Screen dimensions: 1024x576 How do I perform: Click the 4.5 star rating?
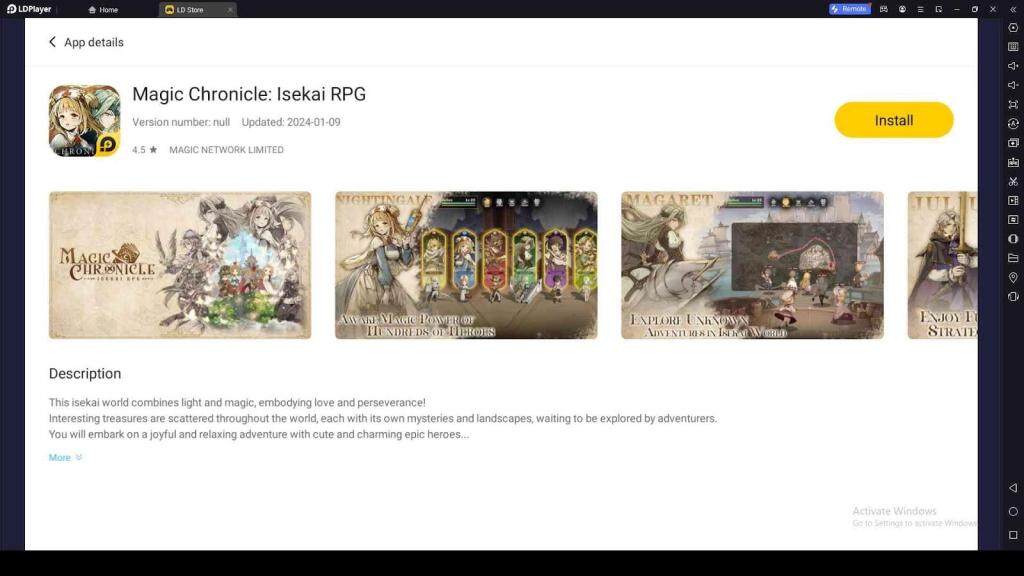pos(144,150)
